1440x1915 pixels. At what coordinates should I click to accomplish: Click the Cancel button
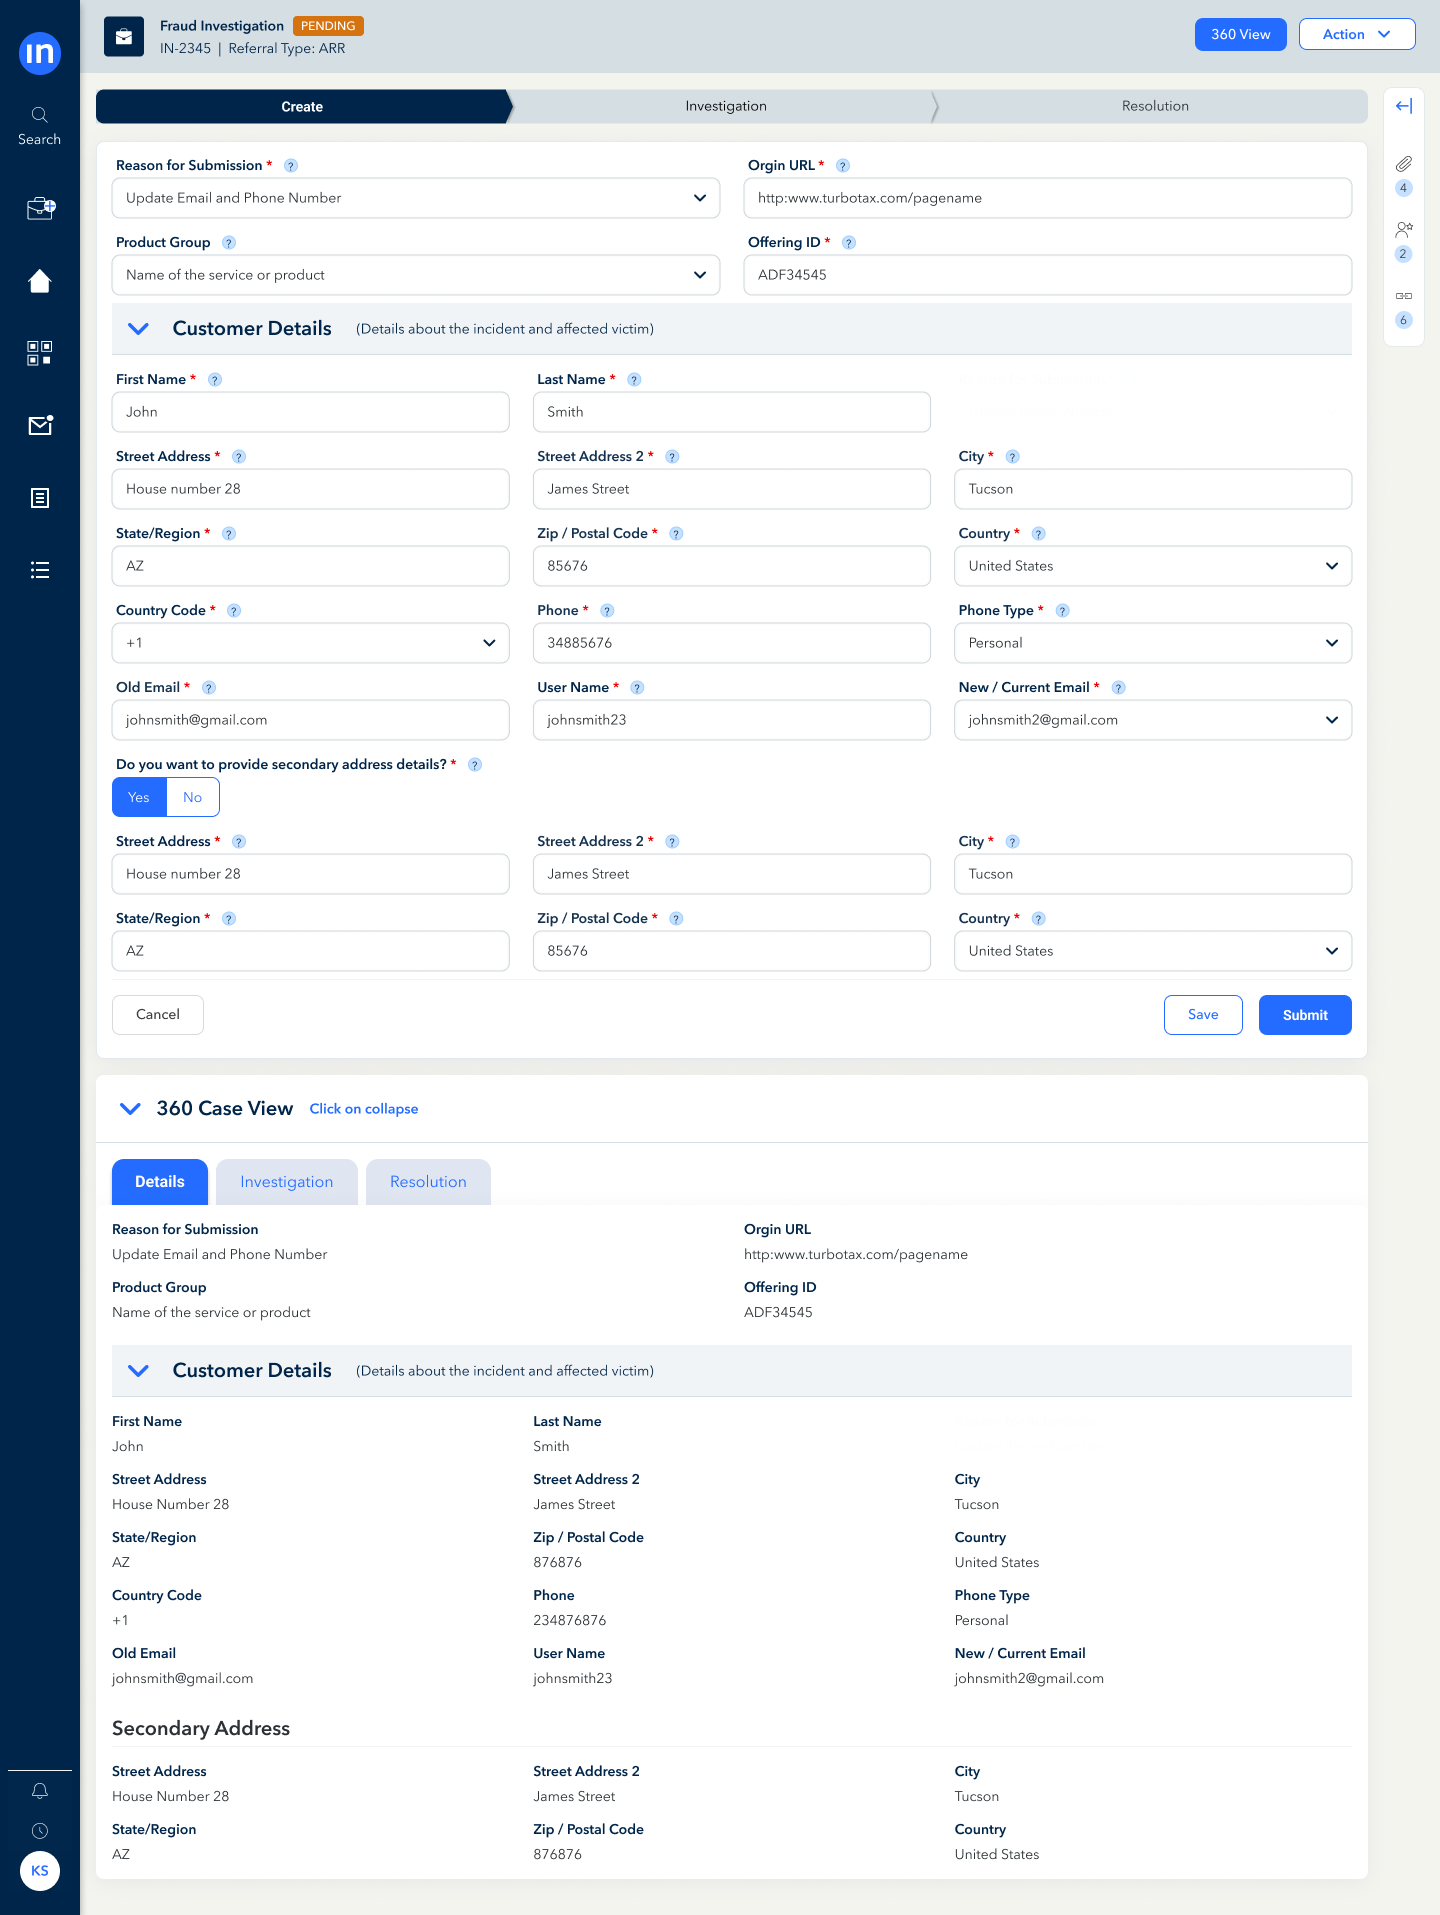[158, 1014]
